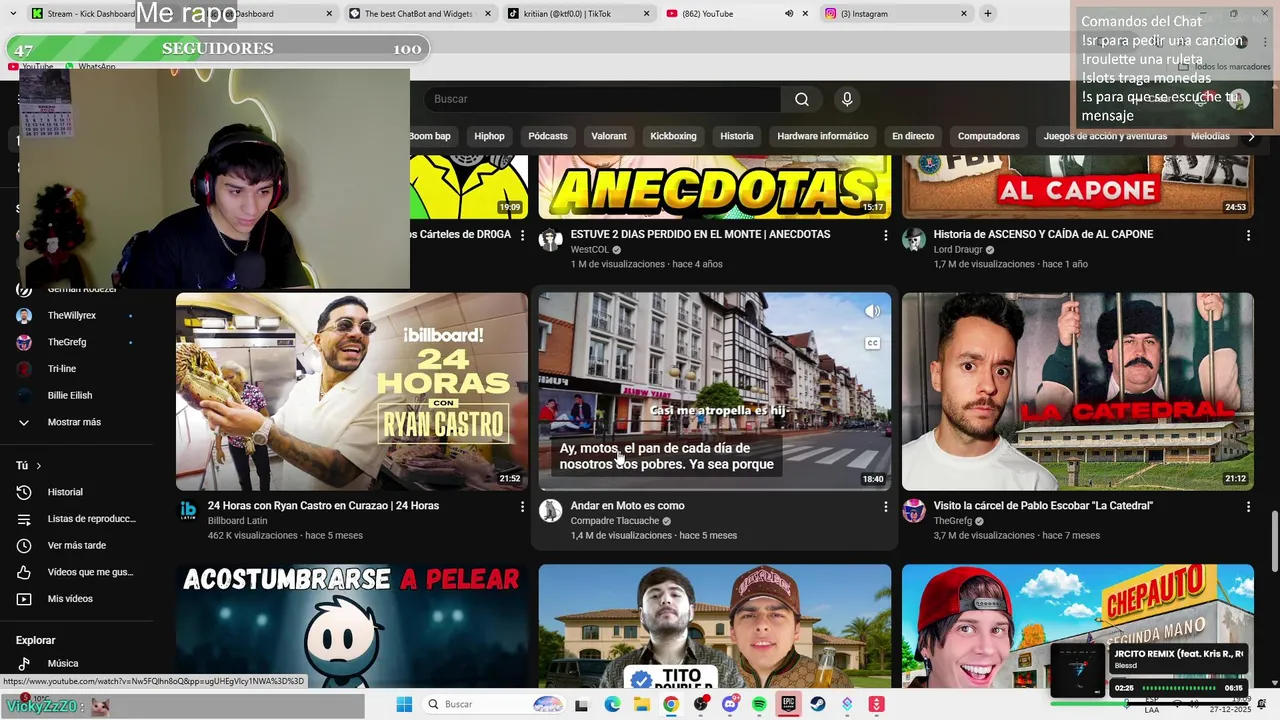
Task: Open options menu for La Catedral video
Action: point(1248,507)
